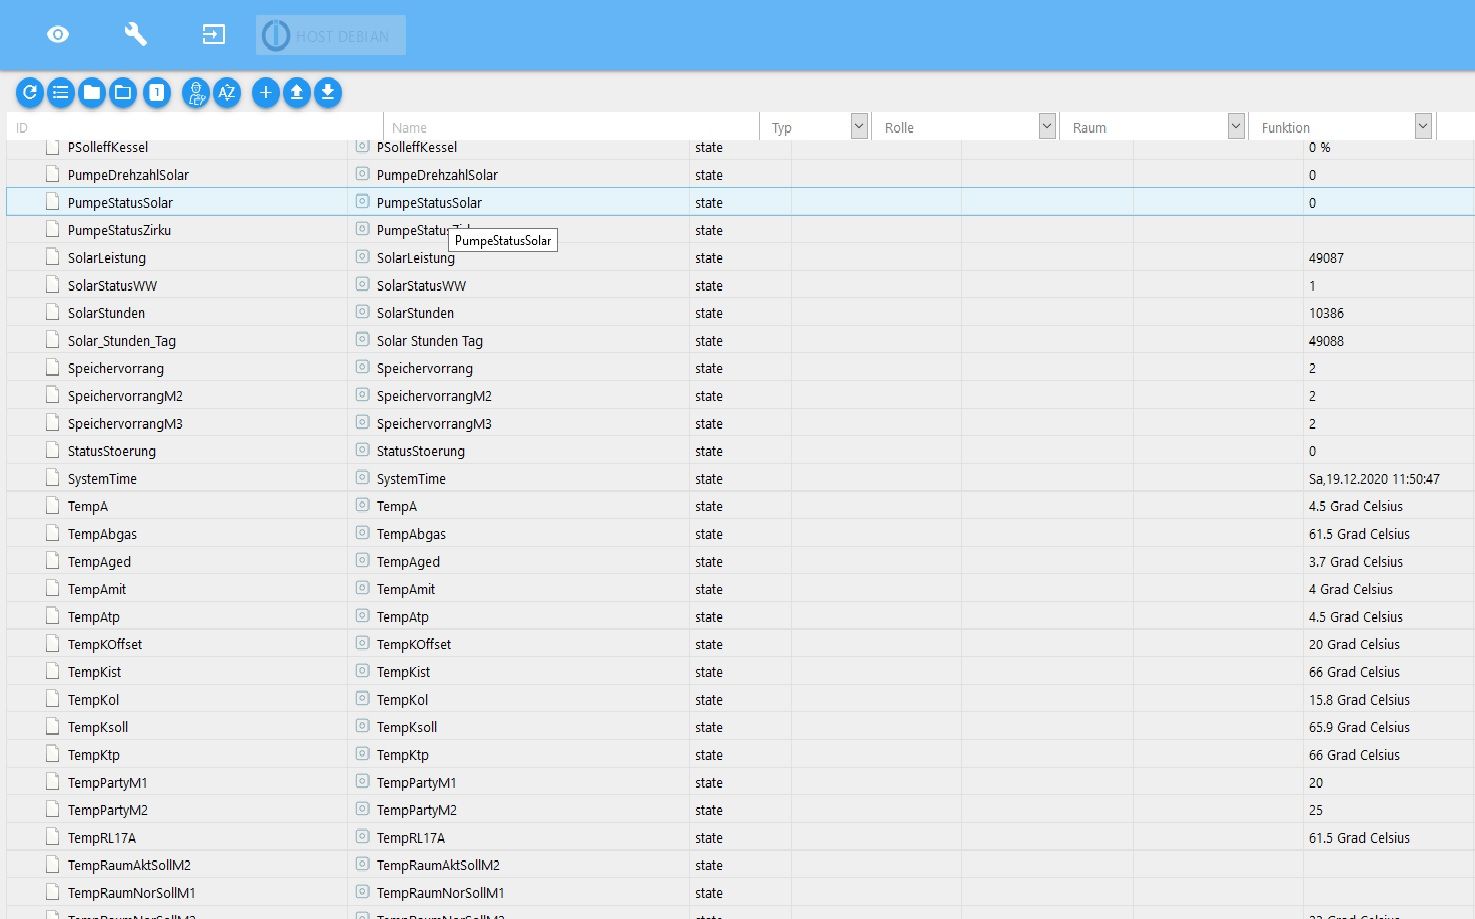Select the TempAged ID entry

coord(99,562)
